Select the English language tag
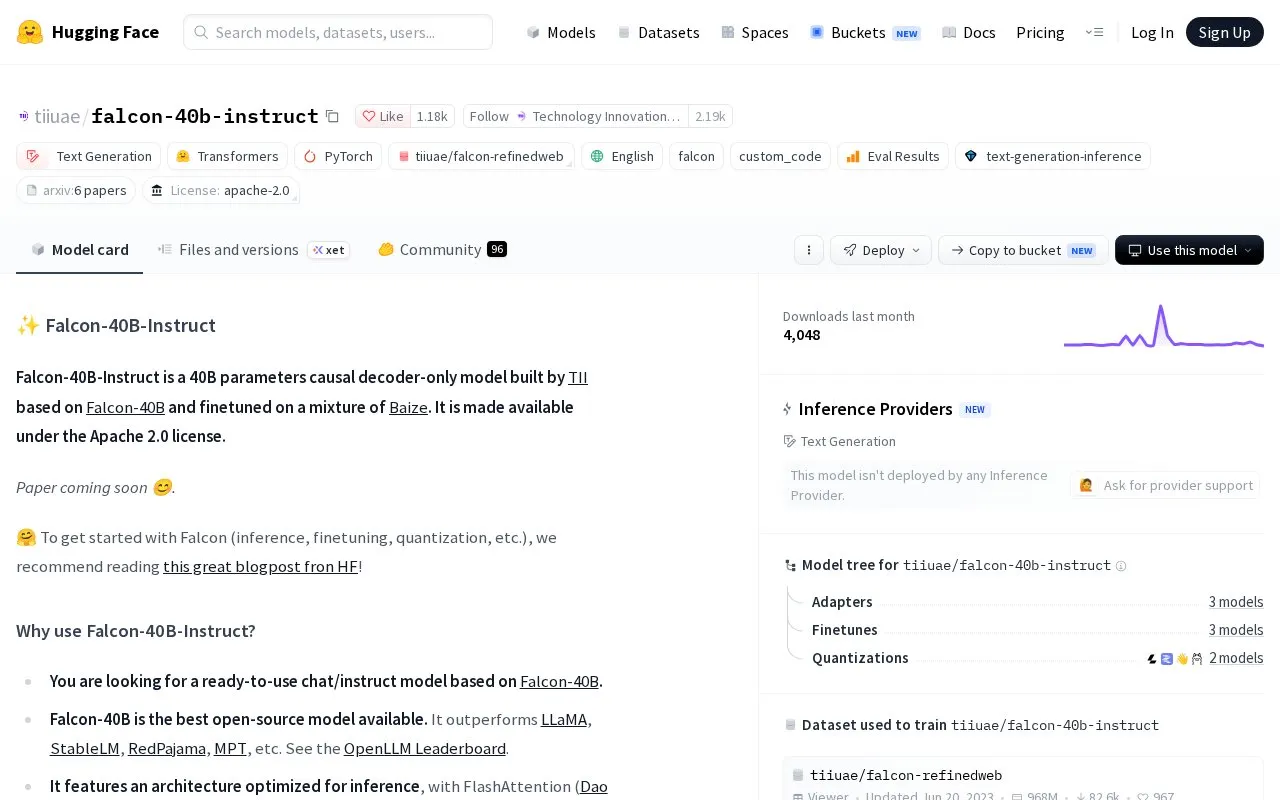This screenshot has height=800, width=1280. tap(622, 156)
